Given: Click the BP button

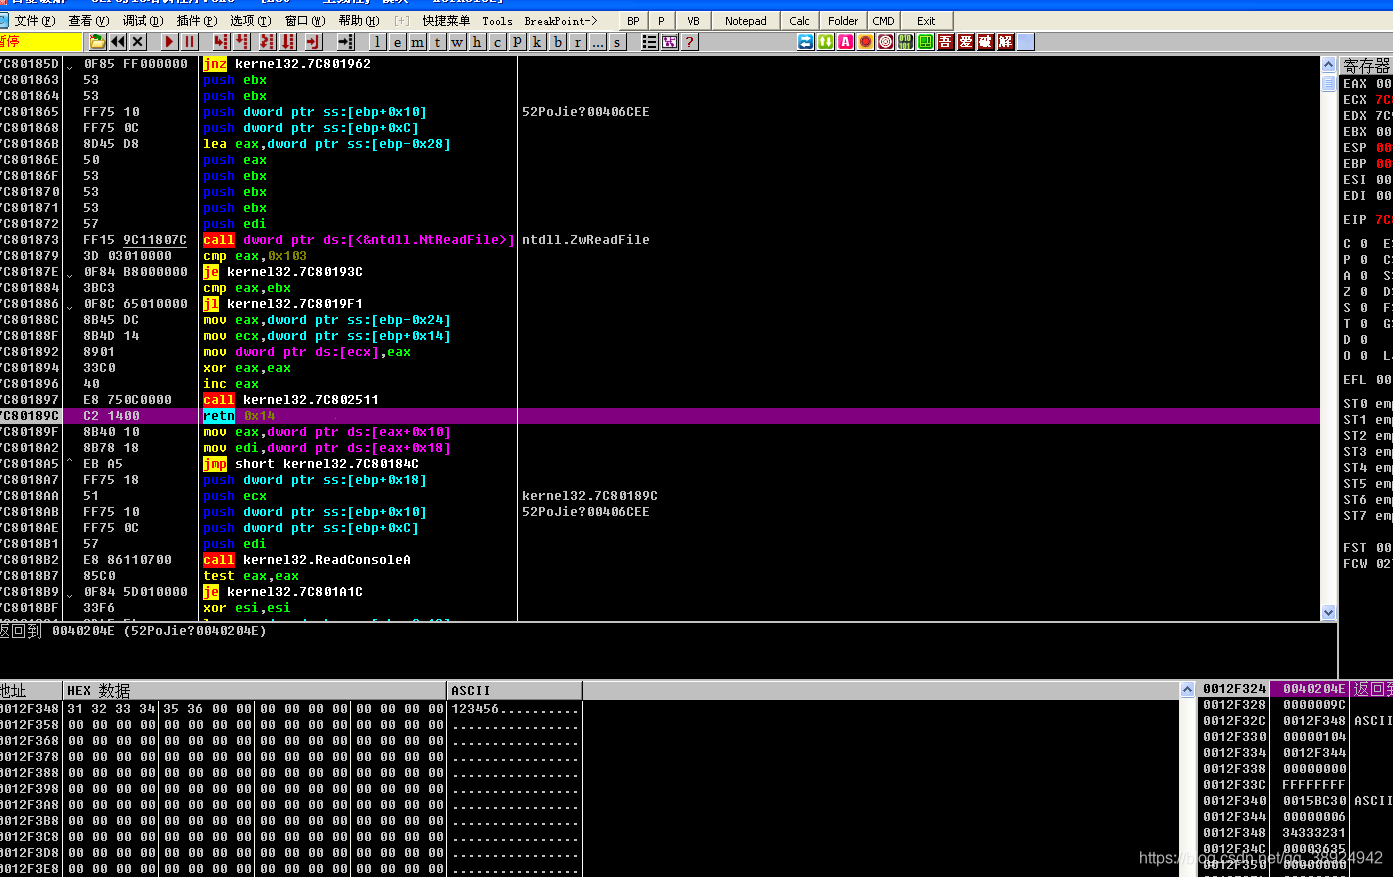Looking at the screenshot, I should click(633, 20).
